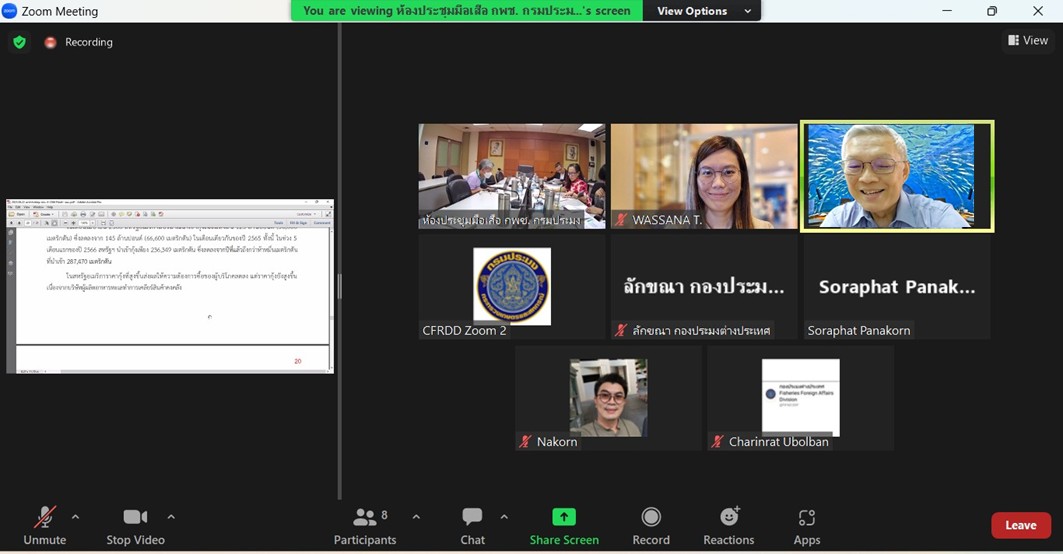Viewport: 1063px width, 554px height.
Task: Click the green encryption shield icon
Action: pos(19,42)
